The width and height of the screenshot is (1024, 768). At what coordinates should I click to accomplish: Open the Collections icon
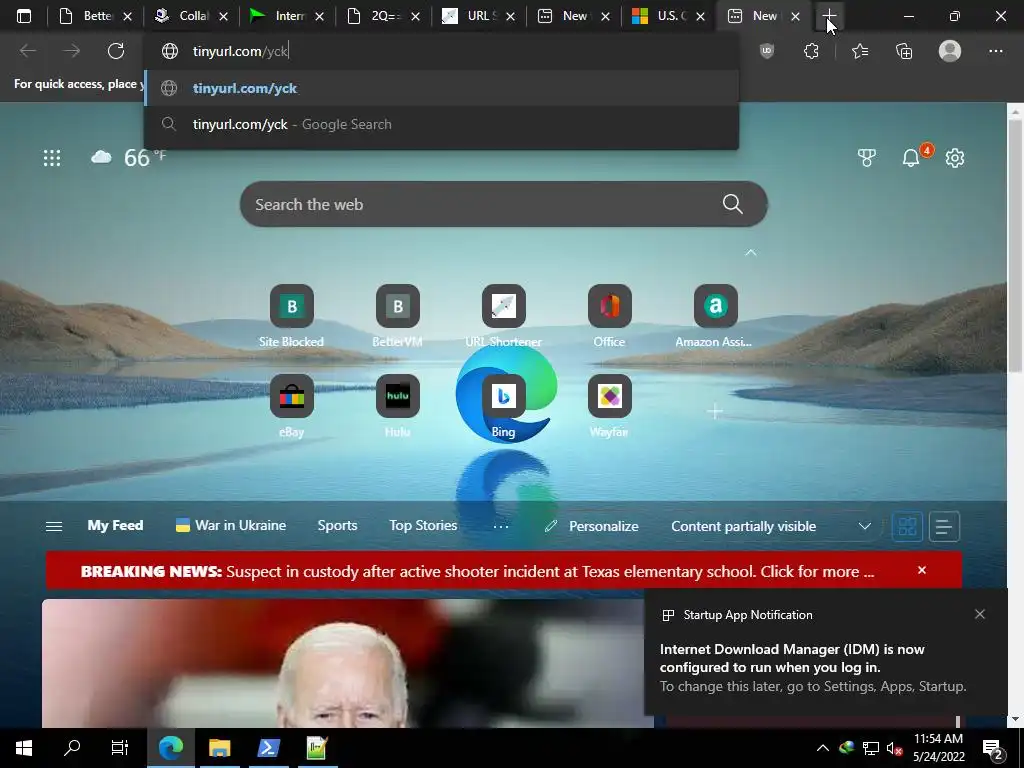(x=904, y=51)
